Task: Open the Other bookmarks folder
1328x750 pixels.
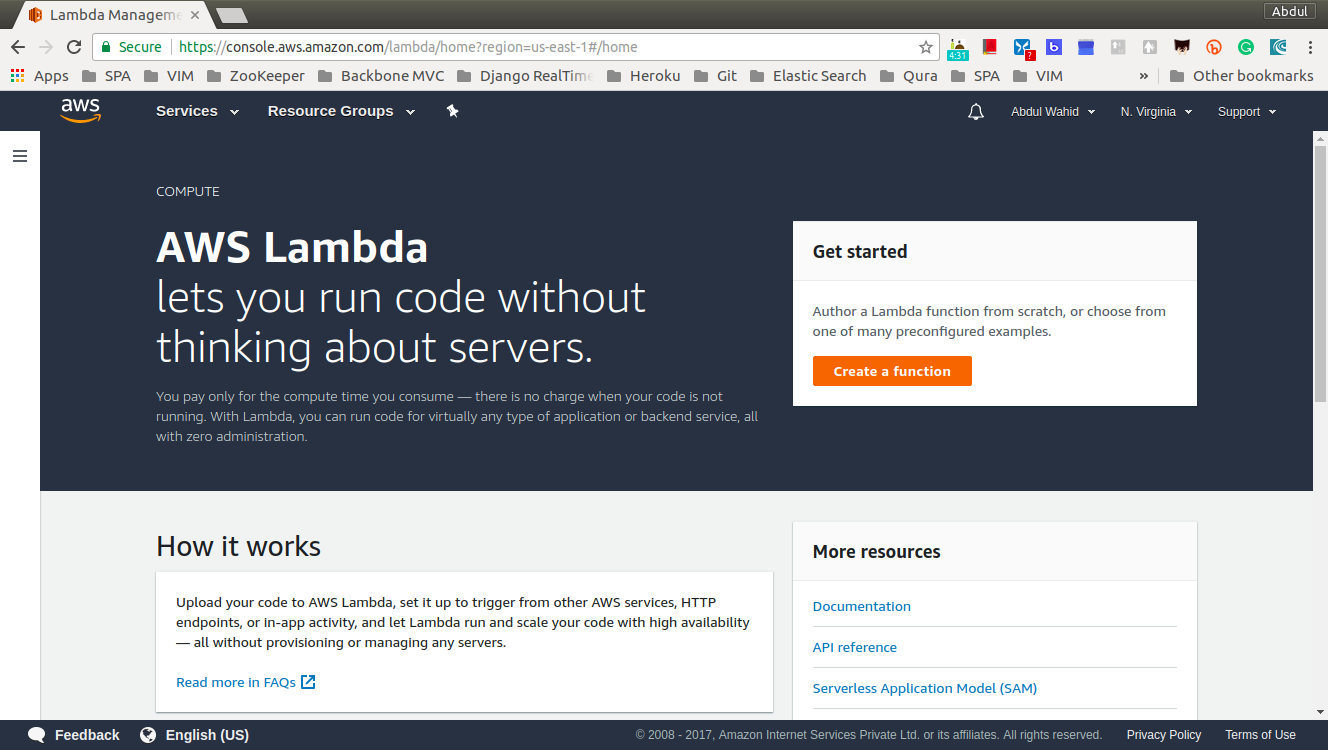Action: (x=1241, y=76)
